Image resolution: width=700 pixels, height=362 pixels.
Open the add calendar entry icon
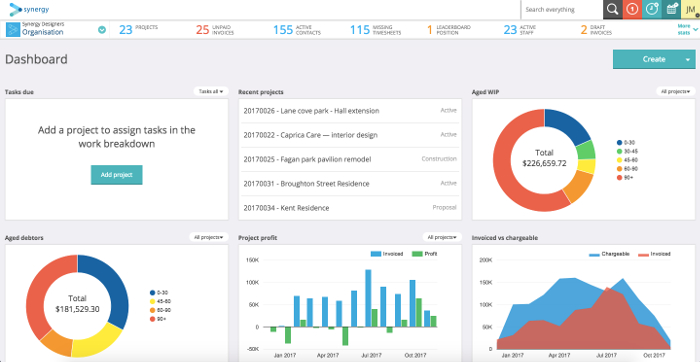coord(671,9)
